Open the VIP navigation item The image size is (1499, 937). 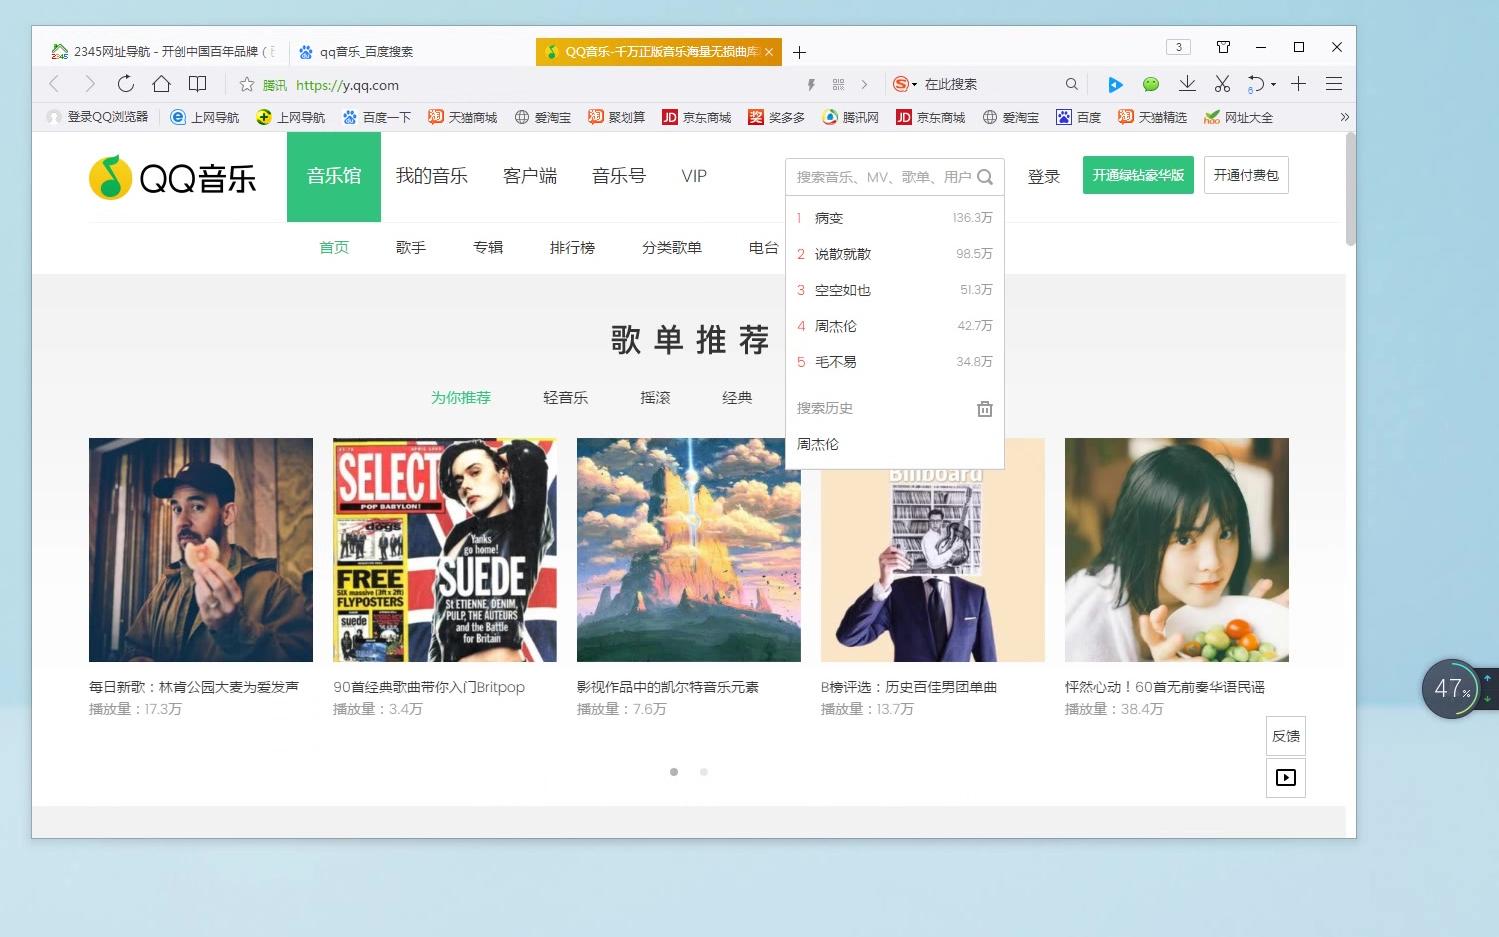(x=694, y=176)
